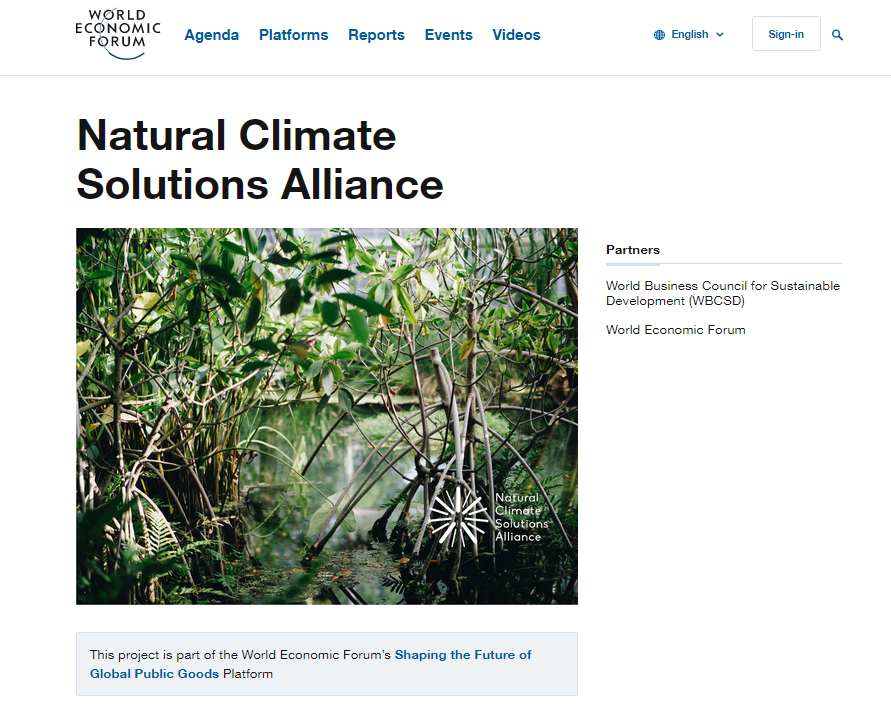The height and width of the screenshot is (719, 891).
Task: Expand the English language chevron
Action: [x=719, y=35]
